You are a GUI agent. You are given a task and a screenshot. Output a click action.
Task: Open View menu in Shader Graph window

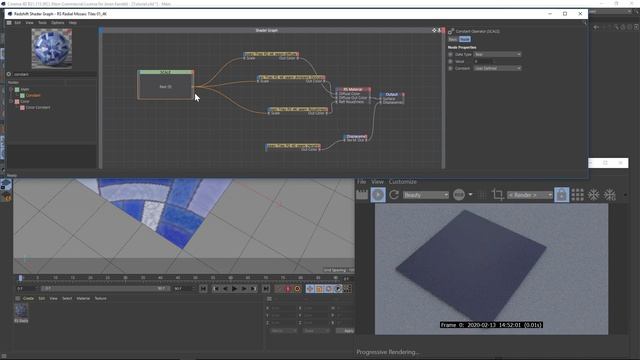(x=29, y=23)
